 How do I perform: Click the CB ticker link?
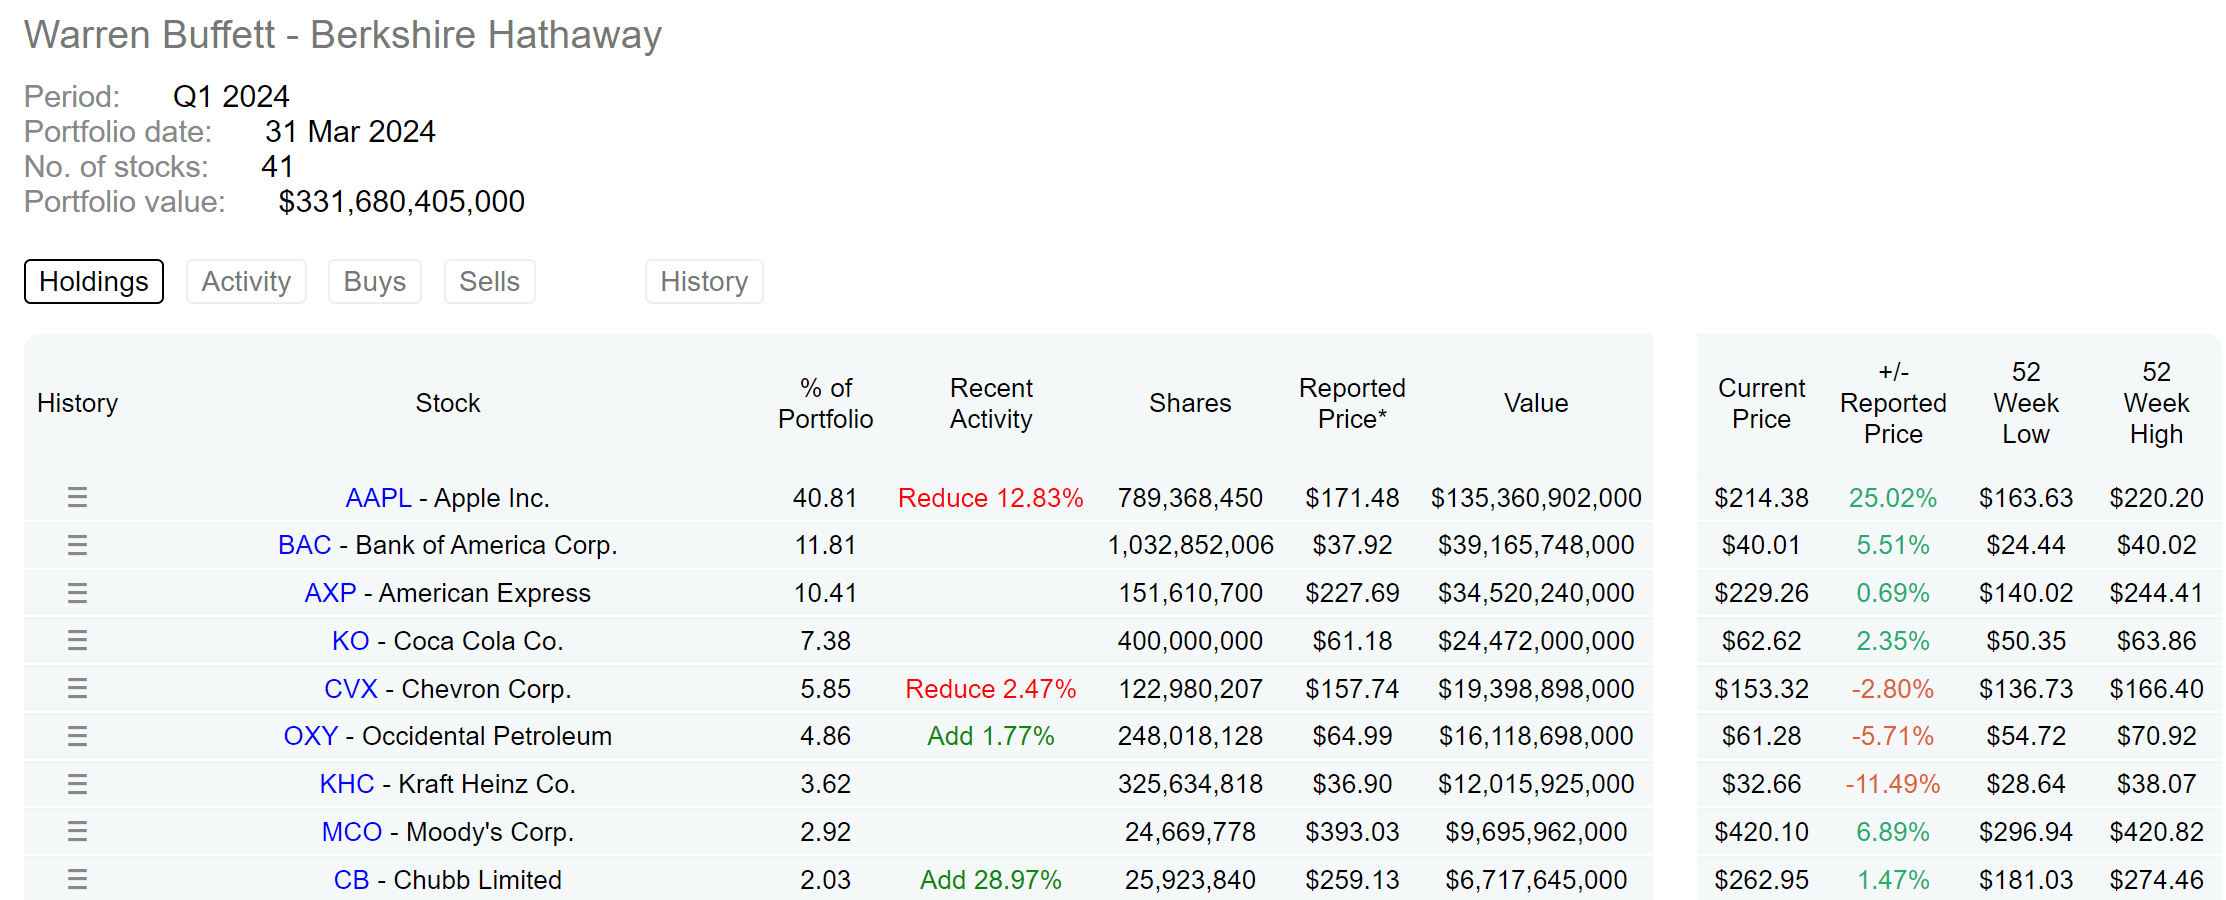pyautogui.click(x=351, y=879)
